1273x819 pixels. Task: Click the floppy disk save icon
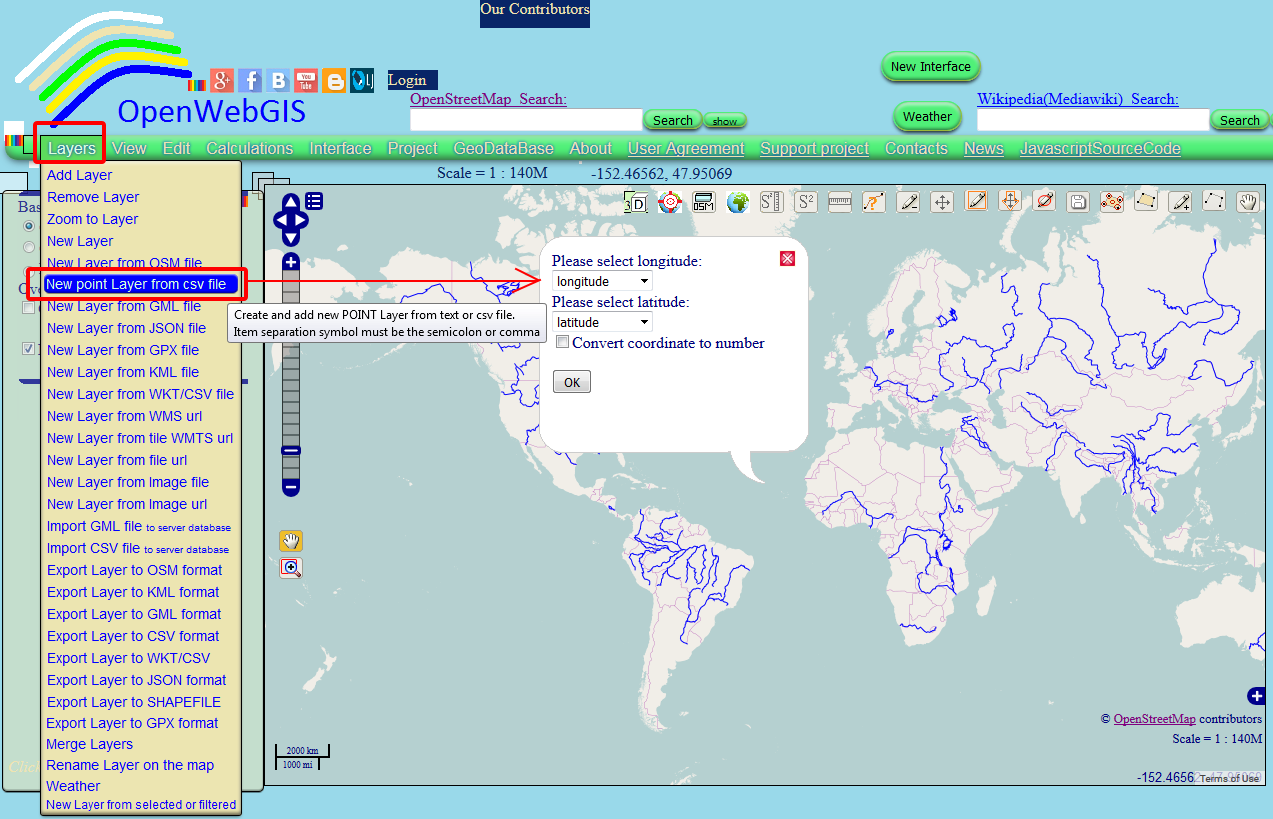(1078, 202)
